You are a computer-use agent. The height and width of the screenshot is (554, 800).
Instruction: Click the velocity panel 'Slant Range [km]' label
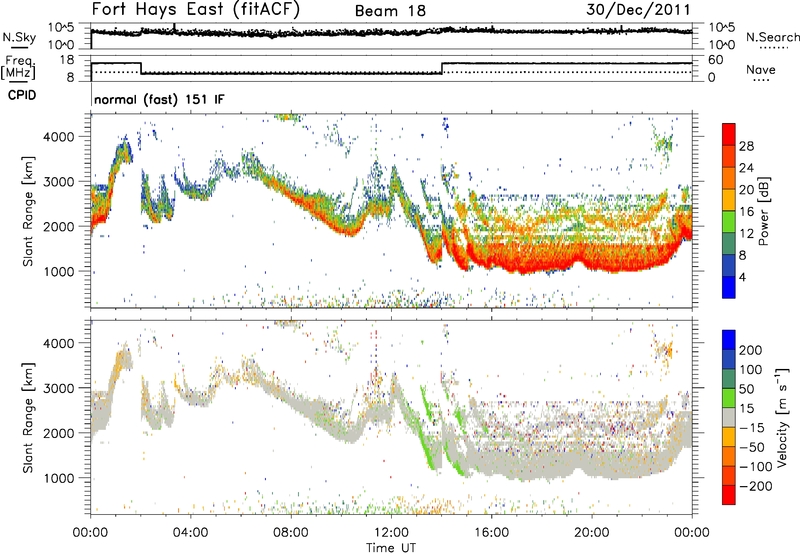point(28,417)
